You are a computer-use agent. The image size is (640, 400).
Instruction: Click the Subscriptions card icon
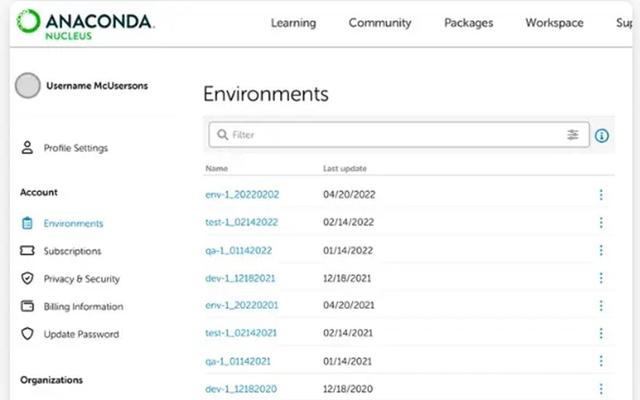tap(27, 251)
